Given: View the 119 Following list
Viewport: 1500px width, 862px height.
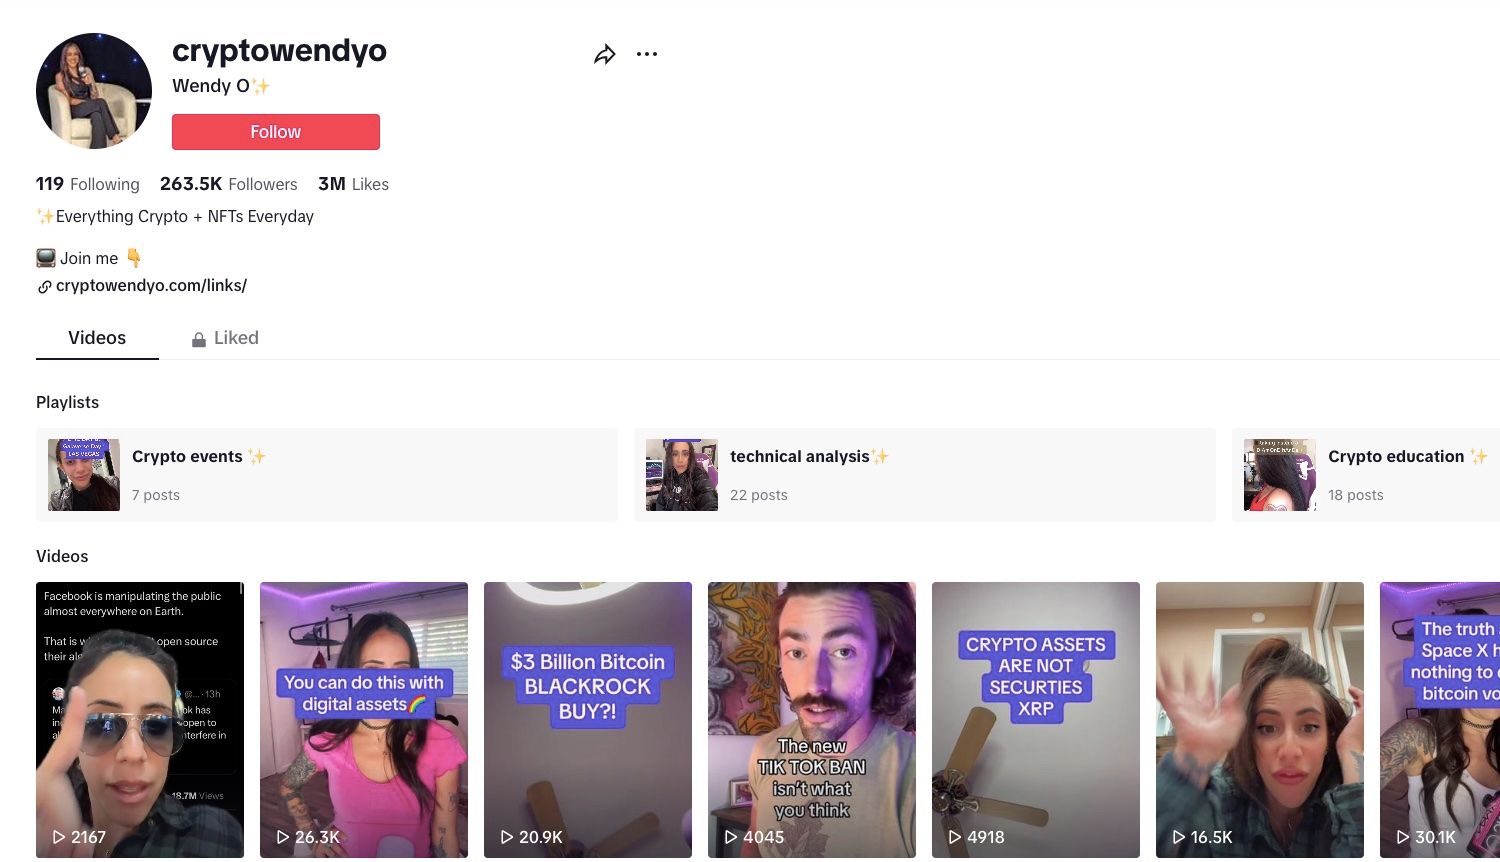Looking at the screenshot, I should point(88,184).
